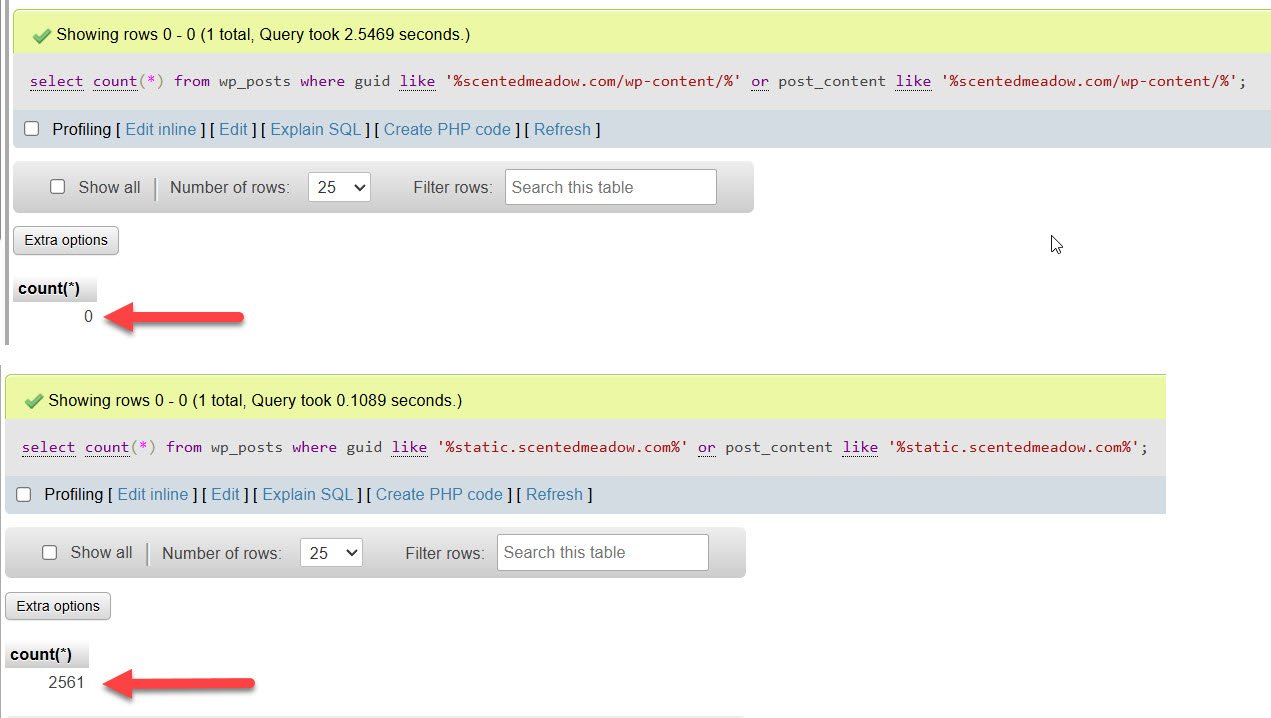This screenshot has width=1271, height=718.
Task: Click Explain SQL for static.scentedmeadow query
Action: [308, 494]
